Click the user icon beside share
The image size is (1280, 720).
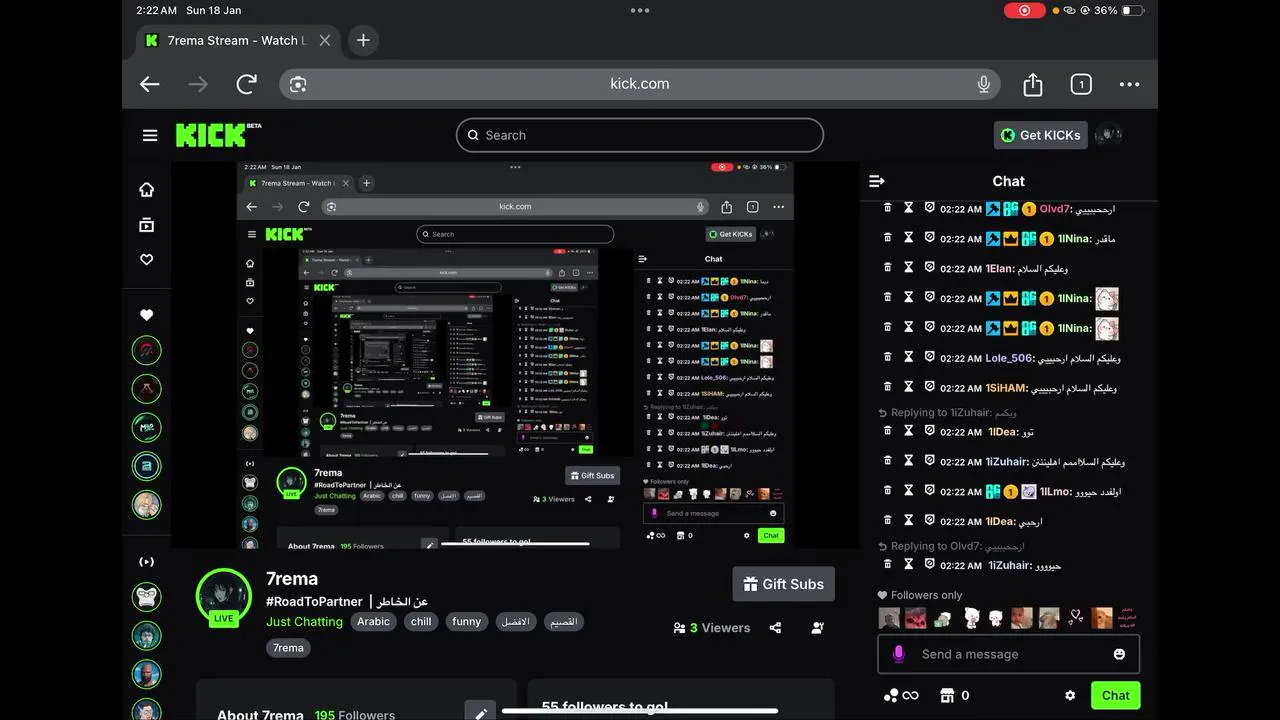pos(818,628)
